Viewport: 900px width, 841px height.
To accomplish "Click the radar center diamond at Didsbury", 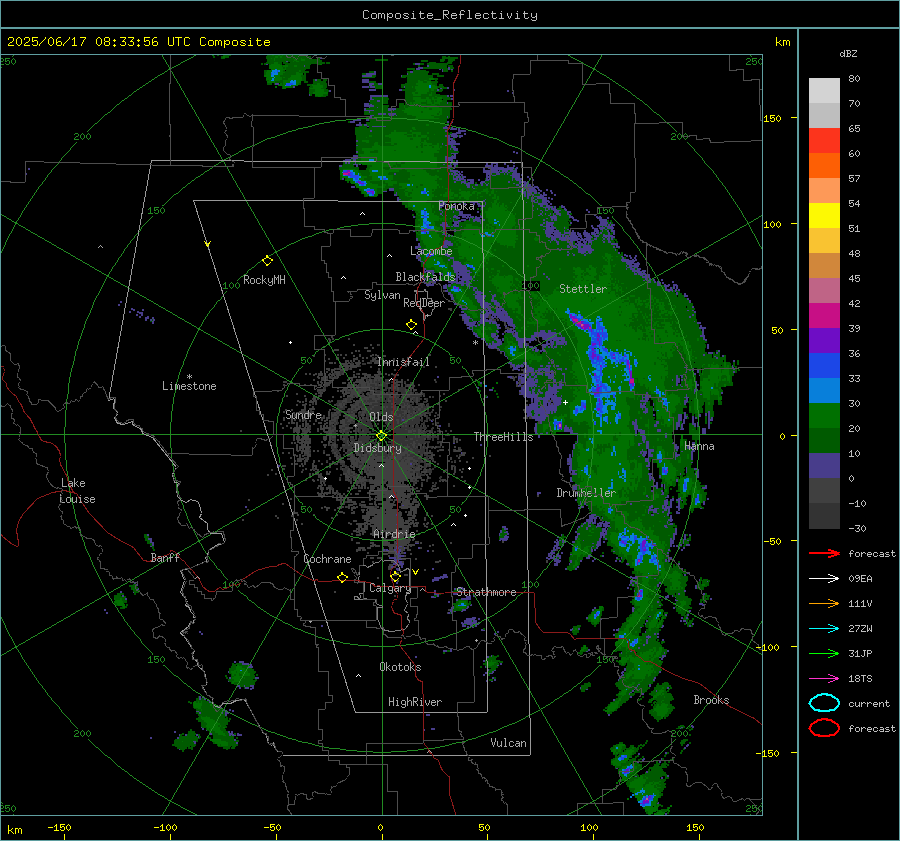I will pos(381,436).
